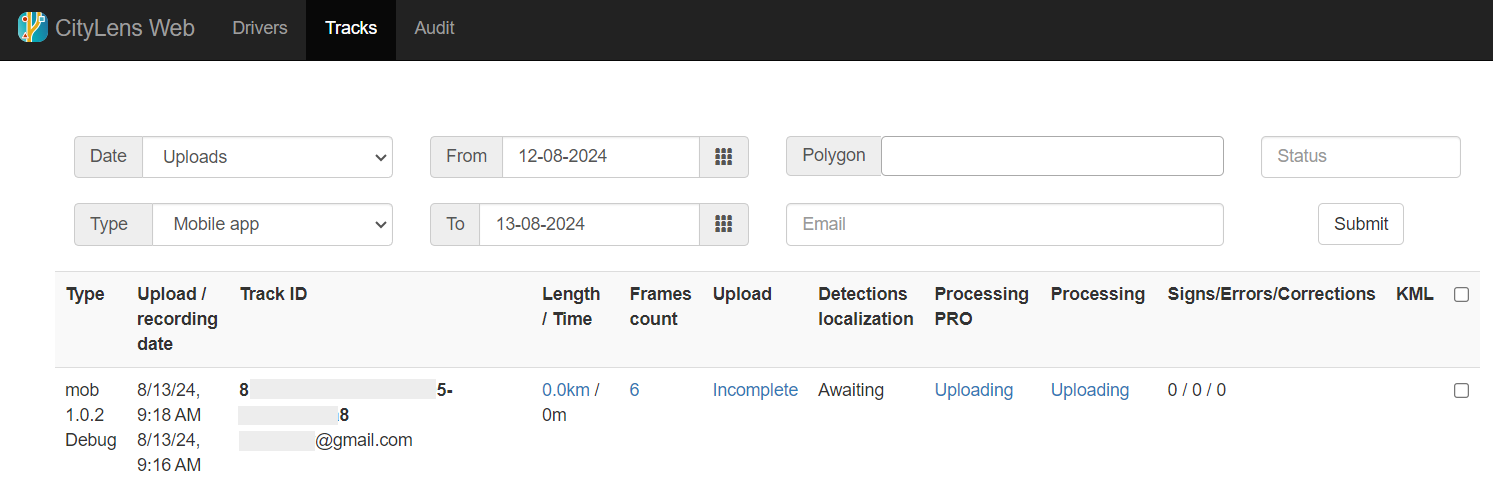
Task: Click the 0.0km length link
Action: 566,390
